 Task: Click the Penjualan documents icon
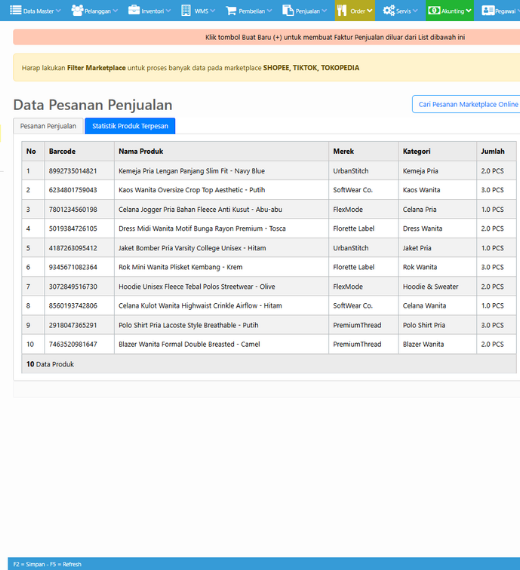[x=288, y=10]
